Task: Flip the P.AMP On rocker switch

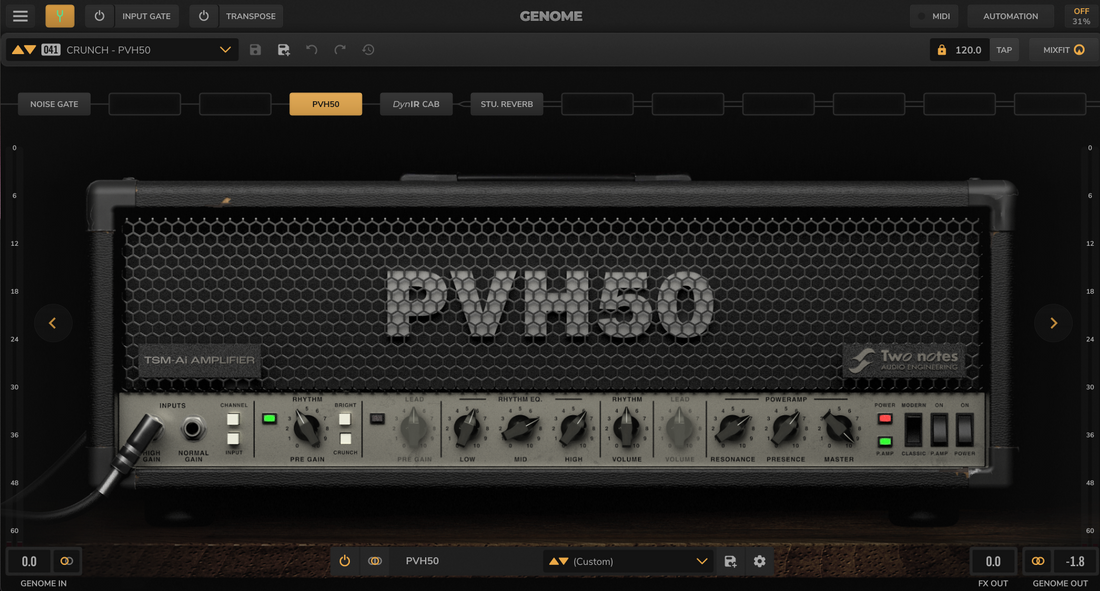Action: coord(939,430)
